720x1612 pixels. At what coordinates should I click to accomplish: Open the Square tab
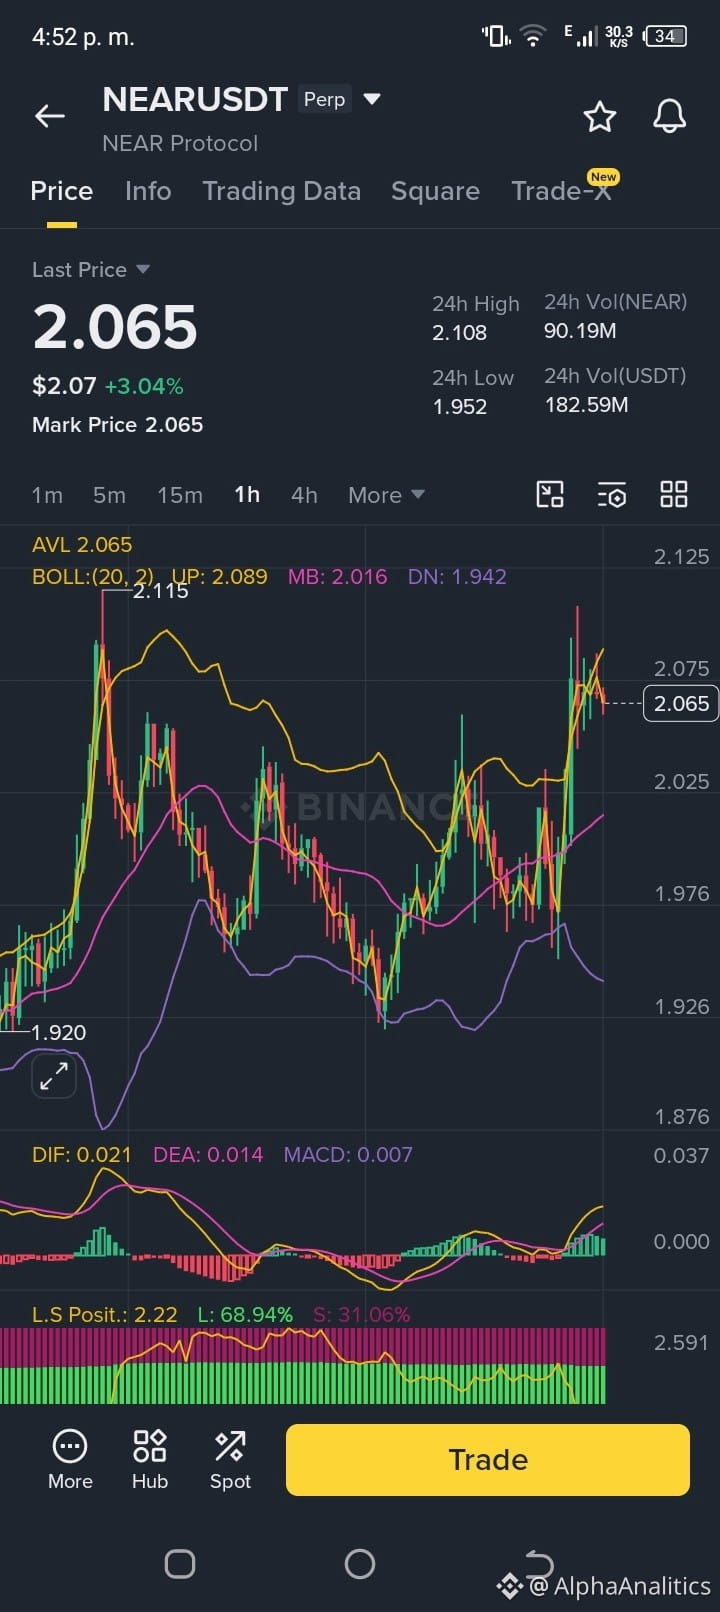tap(435, 191)
